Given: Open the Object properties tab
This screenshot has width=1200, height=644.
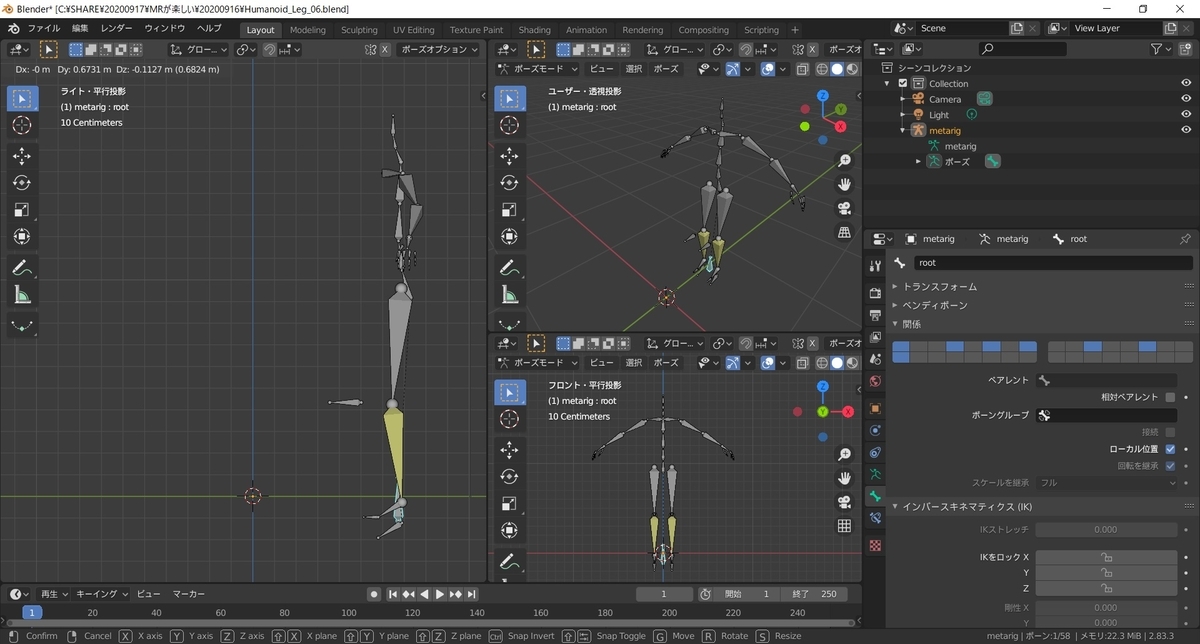Looking at the screenshot, I should click(876, 408).
